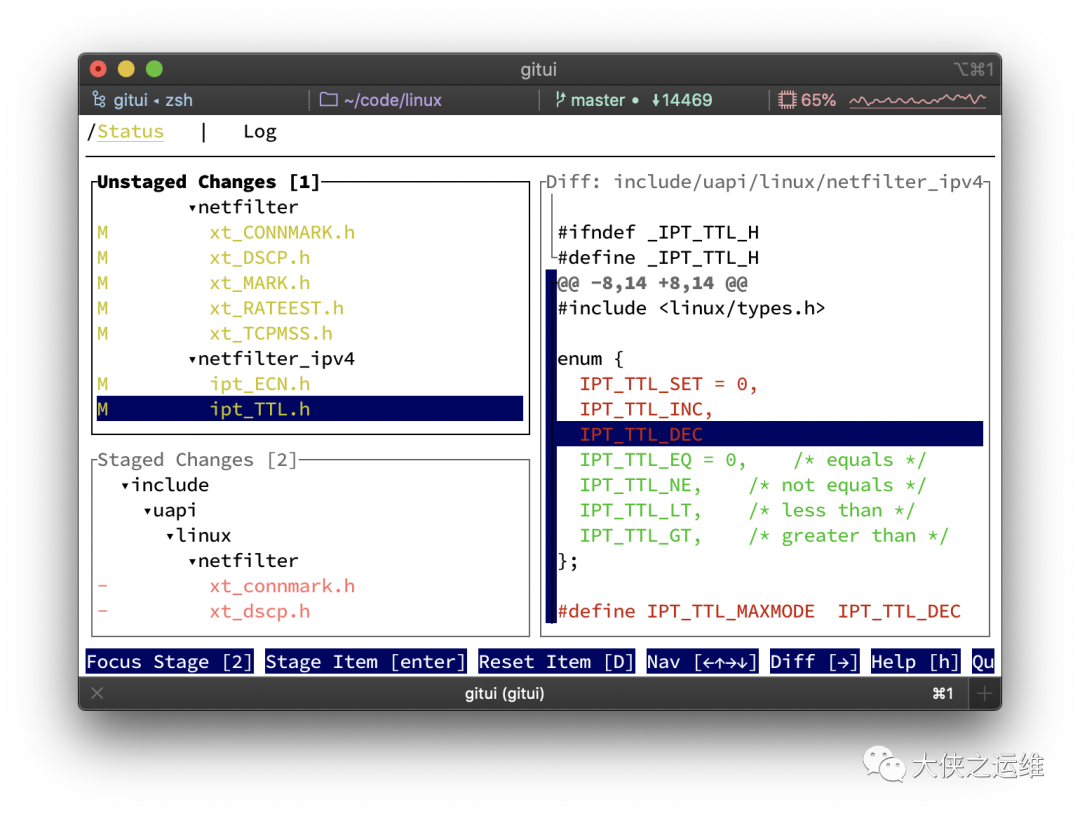The width and height of the screenshot is (1080, 814).
Task: Add a new terminal tab with plus icon
Action: [985, 693]
